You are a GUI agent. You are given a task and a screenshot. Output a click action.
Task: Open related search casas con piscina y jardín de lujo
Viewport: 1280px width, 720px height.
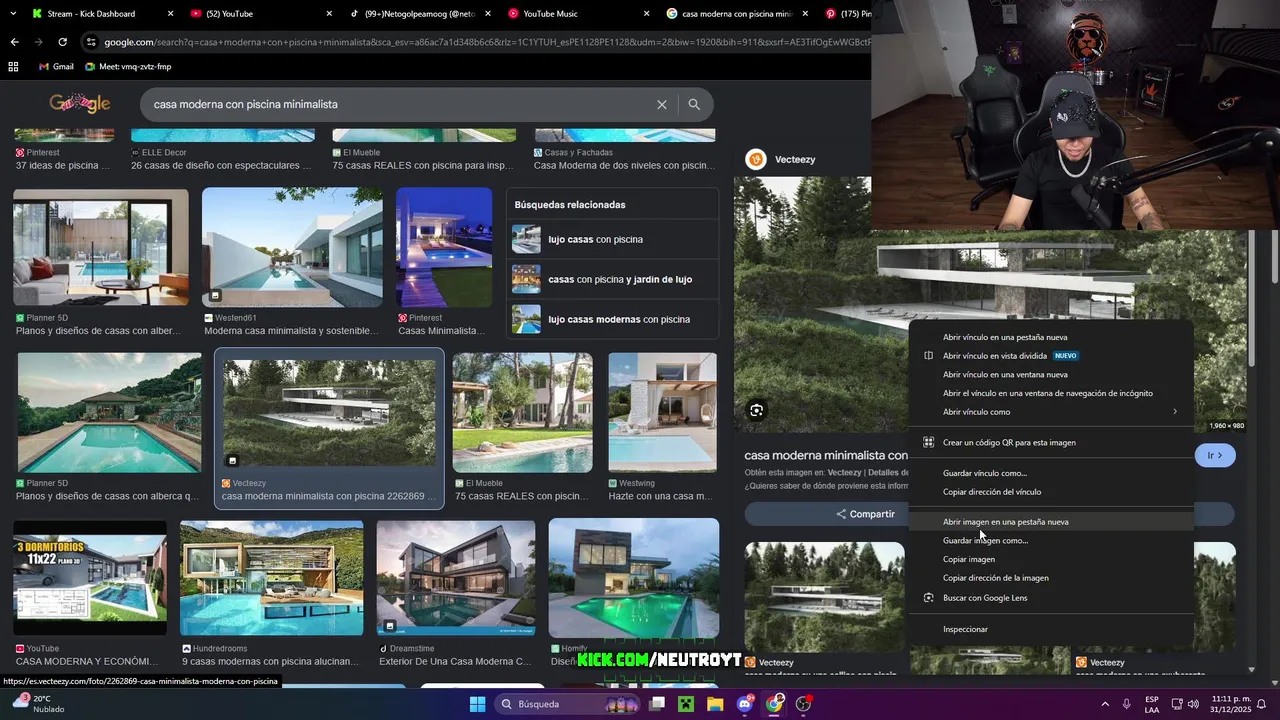coord(612,279)
